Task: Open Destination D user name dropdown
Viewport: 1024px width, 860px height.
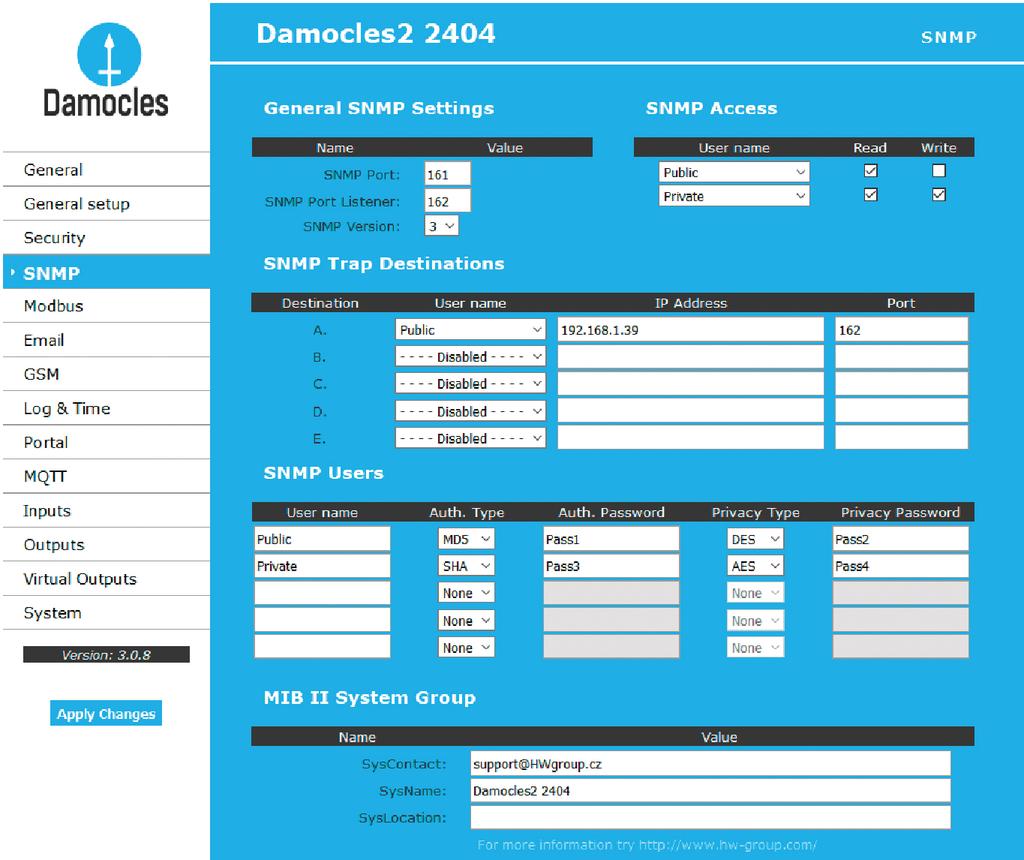Action: click(470, 411)
